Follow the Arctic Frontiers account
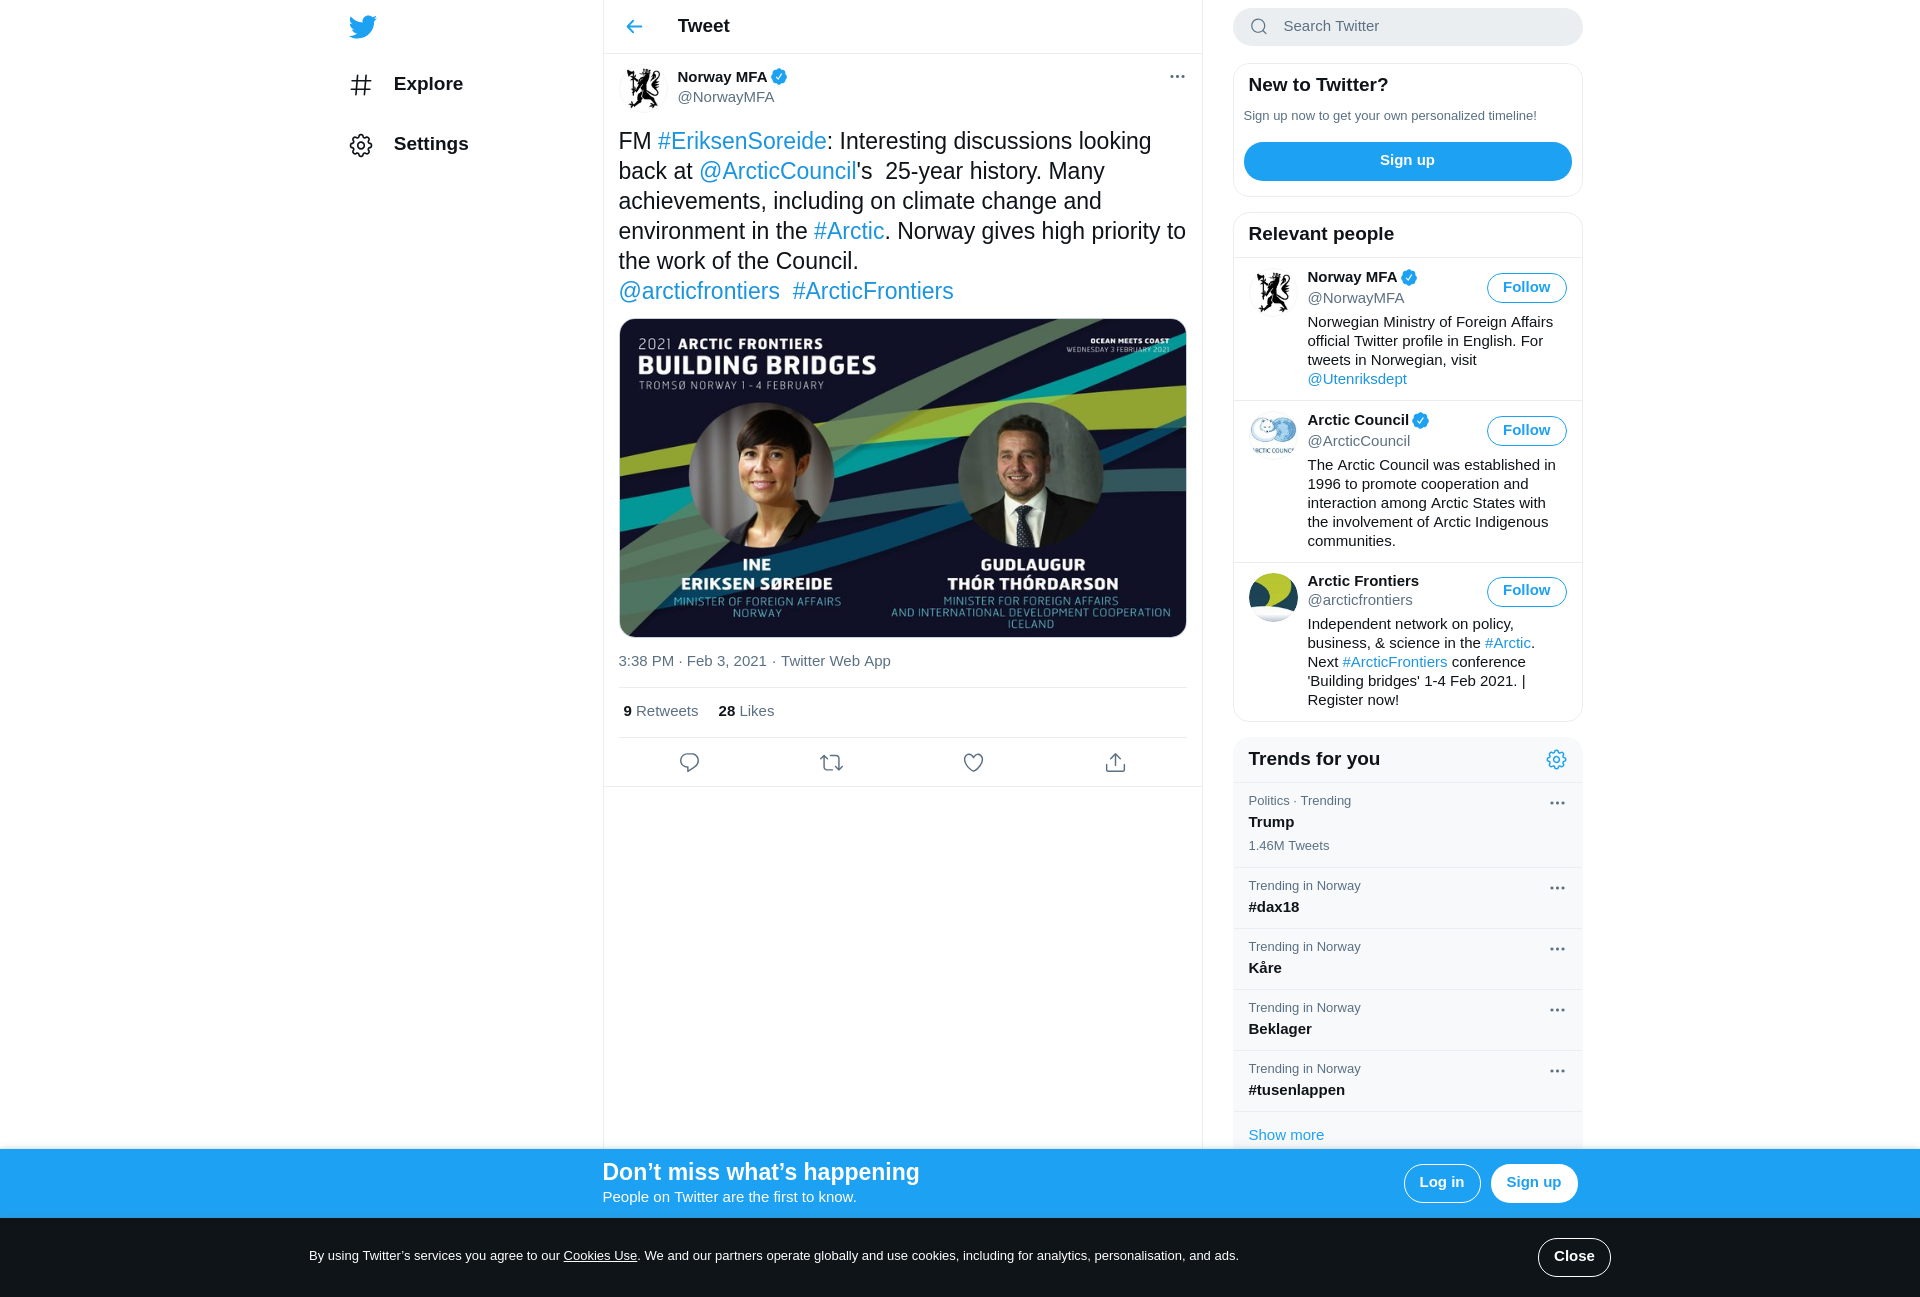The width and height of the screenshot is (1920, 1297). (1526, 591)
